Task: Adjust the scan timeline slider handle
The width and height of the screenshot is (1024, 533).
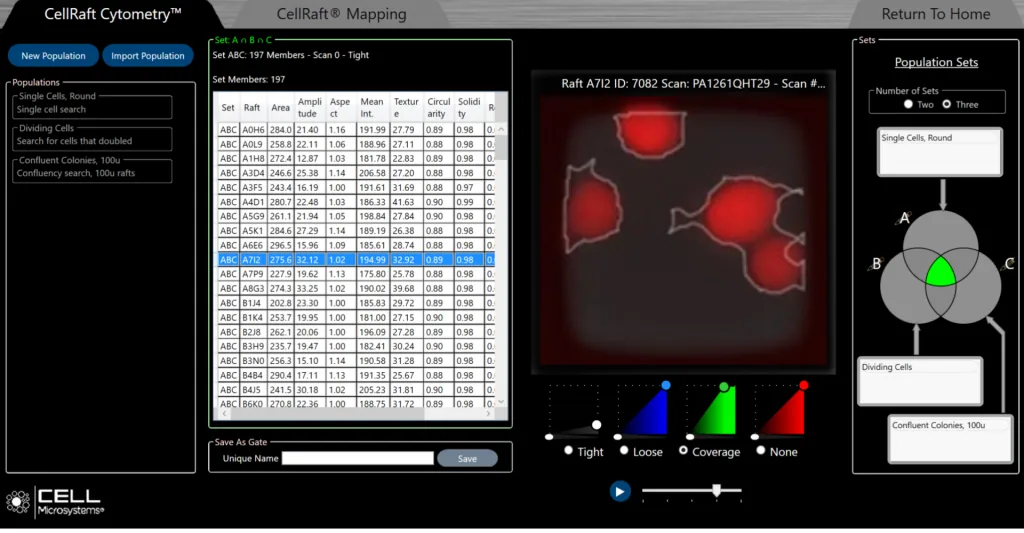Action: click(x=716, y=490)
